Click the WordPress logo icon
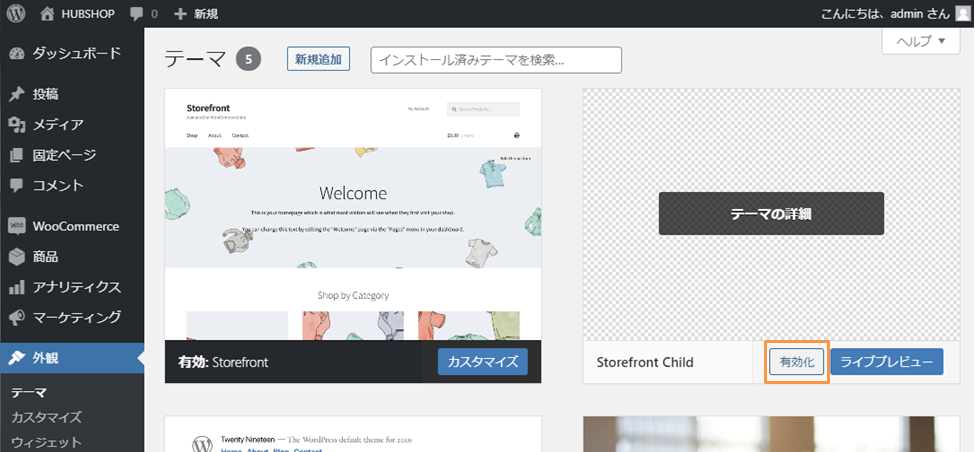 click(16, 14)
